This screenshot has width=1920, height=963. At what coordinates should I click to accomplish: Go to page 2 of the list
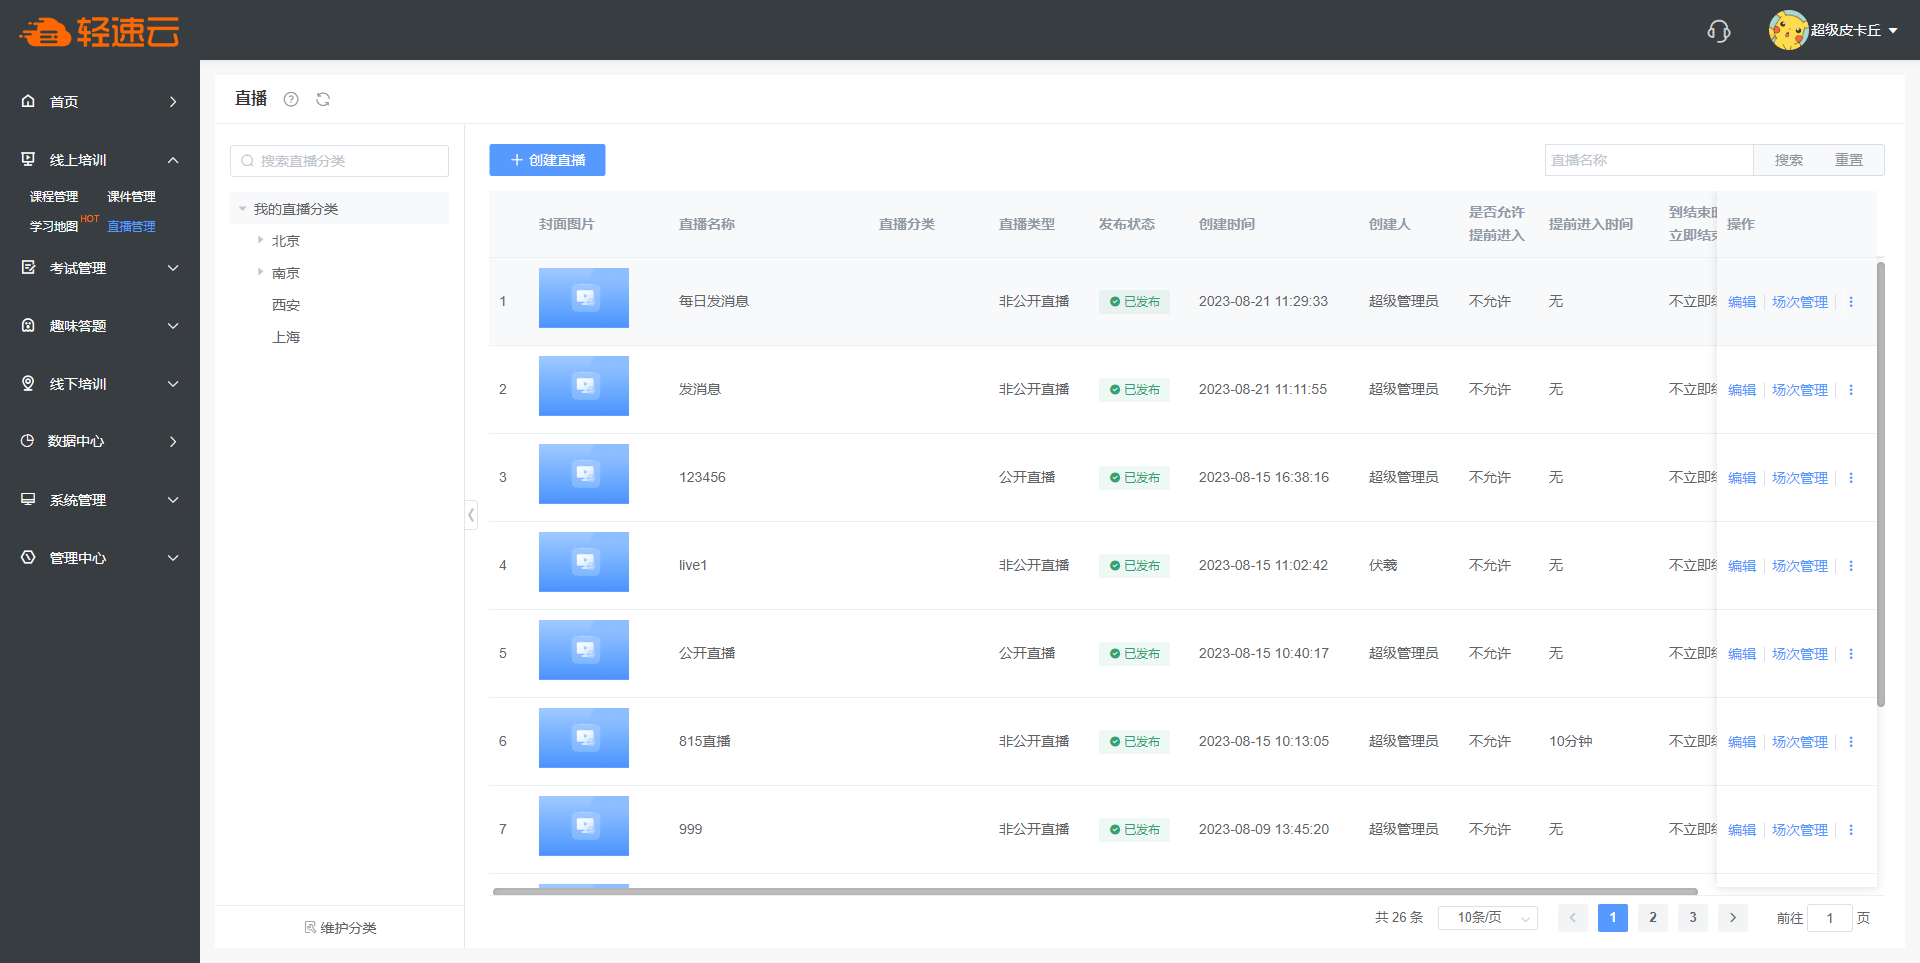[x=1652, y=918]
